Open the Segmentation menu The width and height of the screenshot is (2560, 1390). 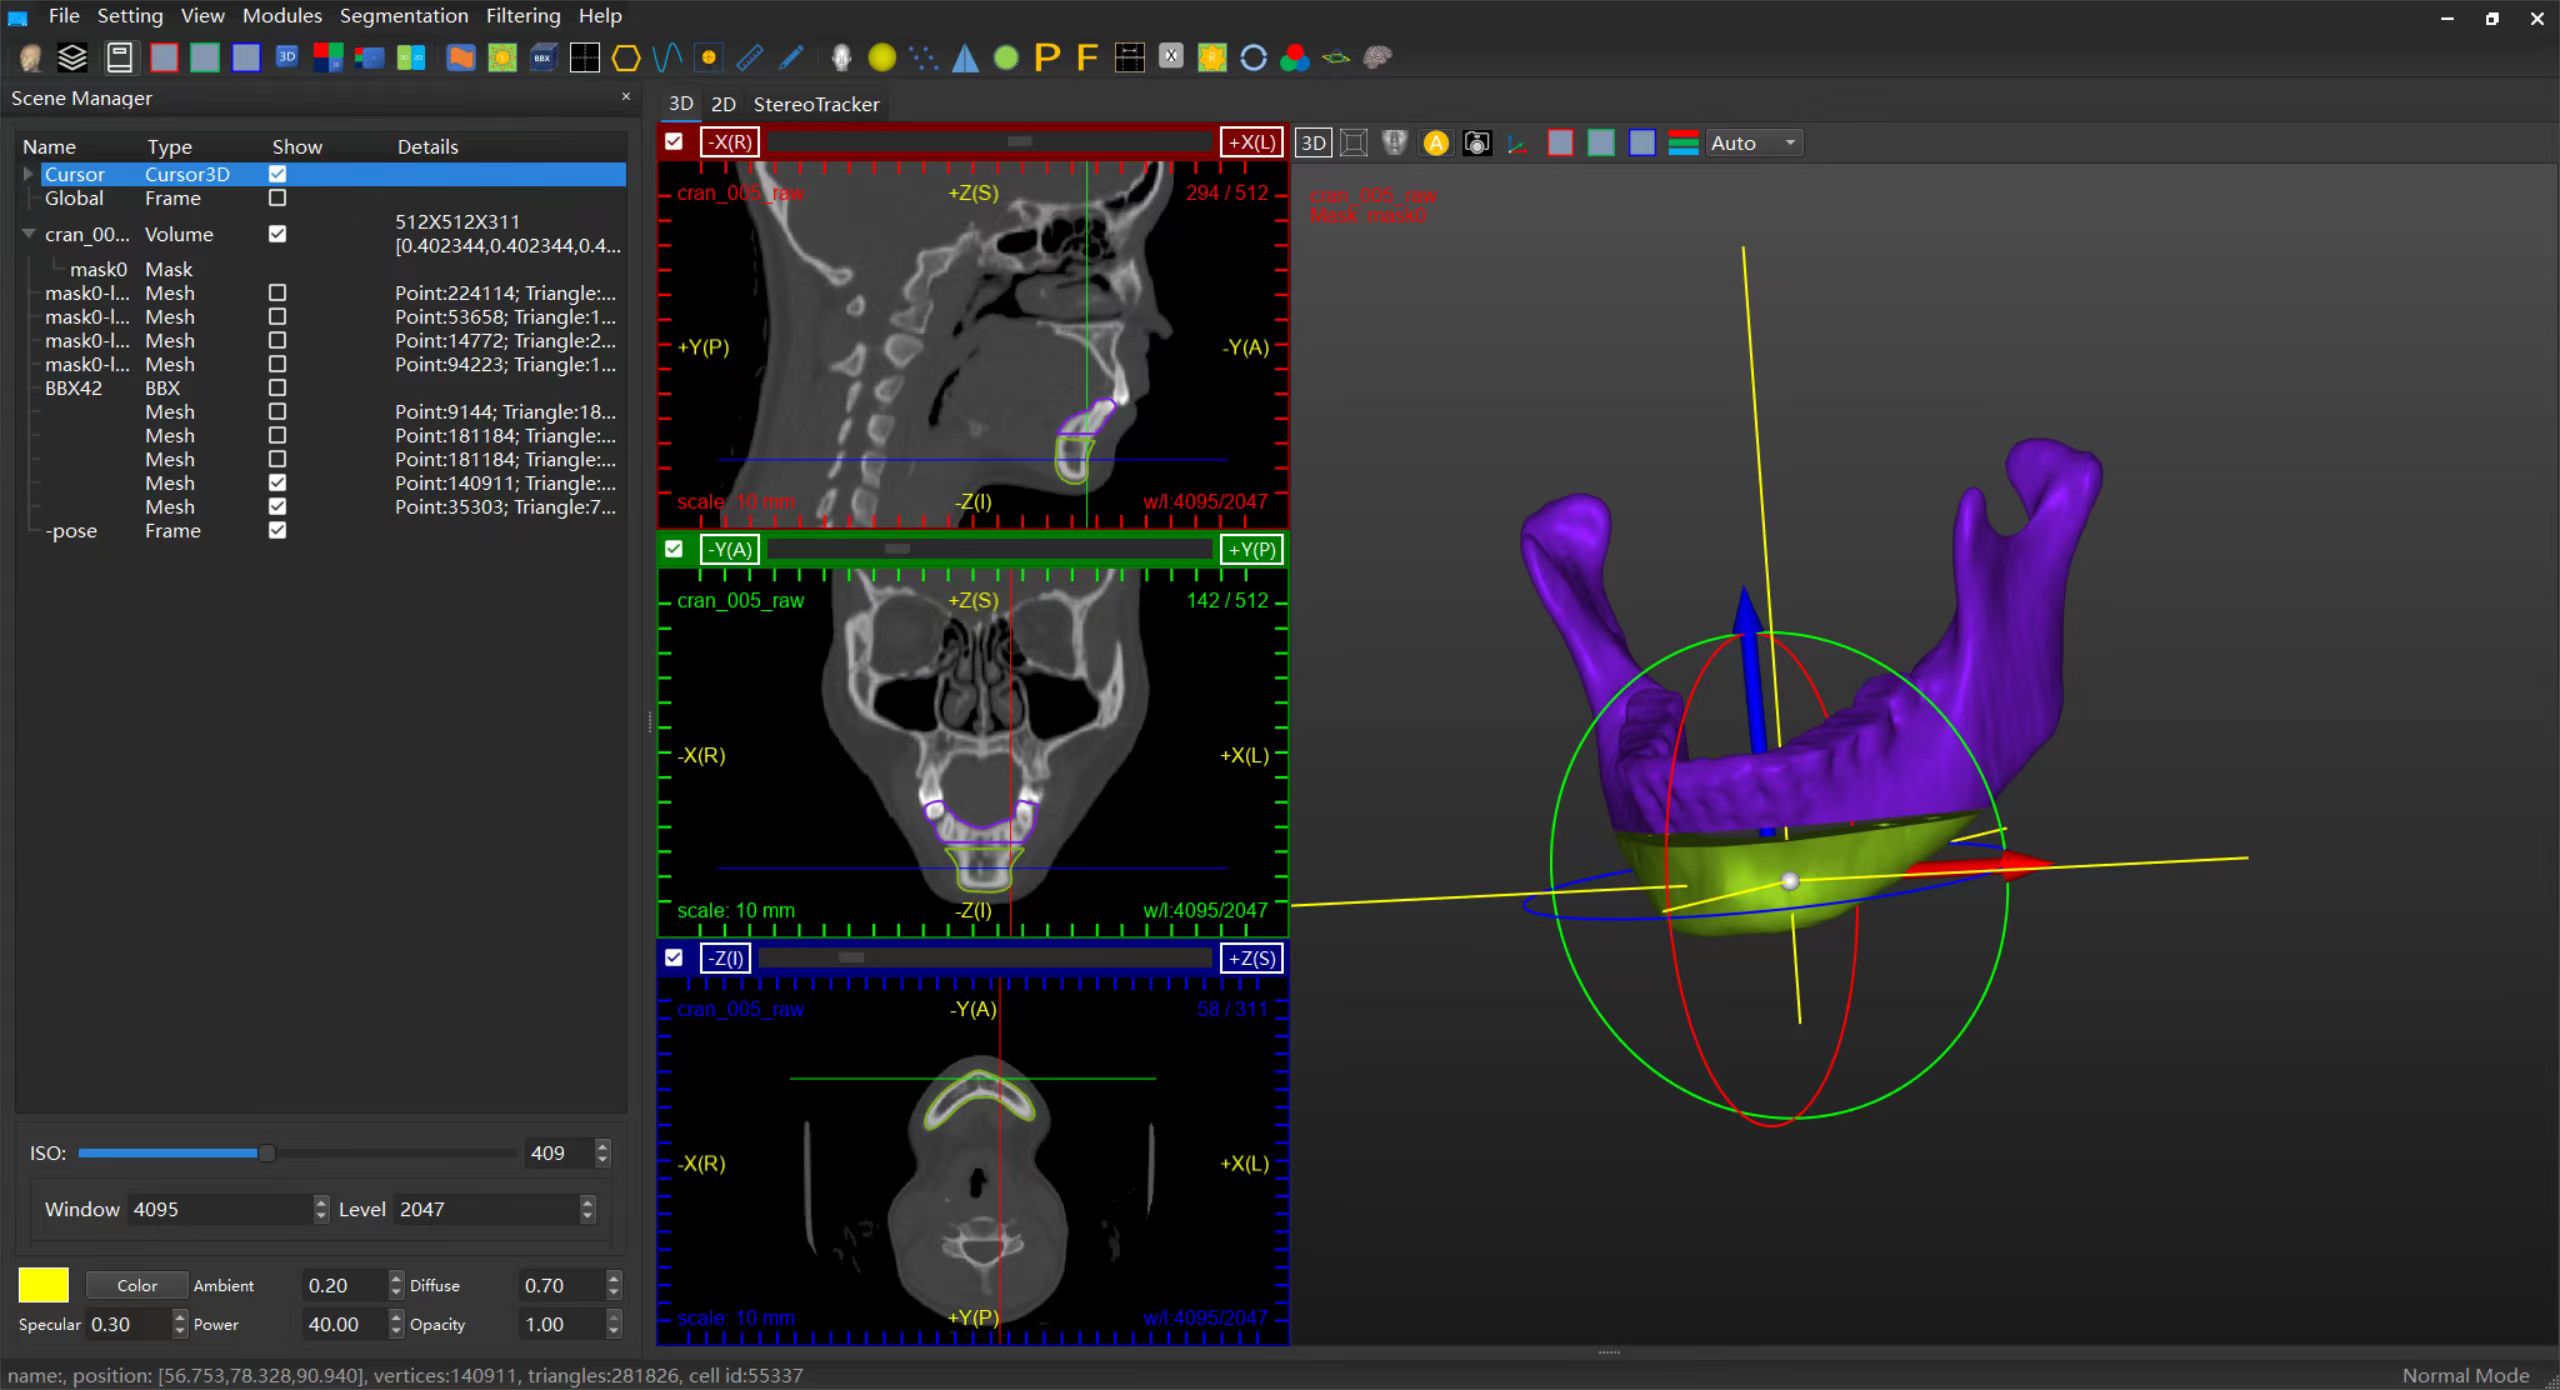(404, 16)
